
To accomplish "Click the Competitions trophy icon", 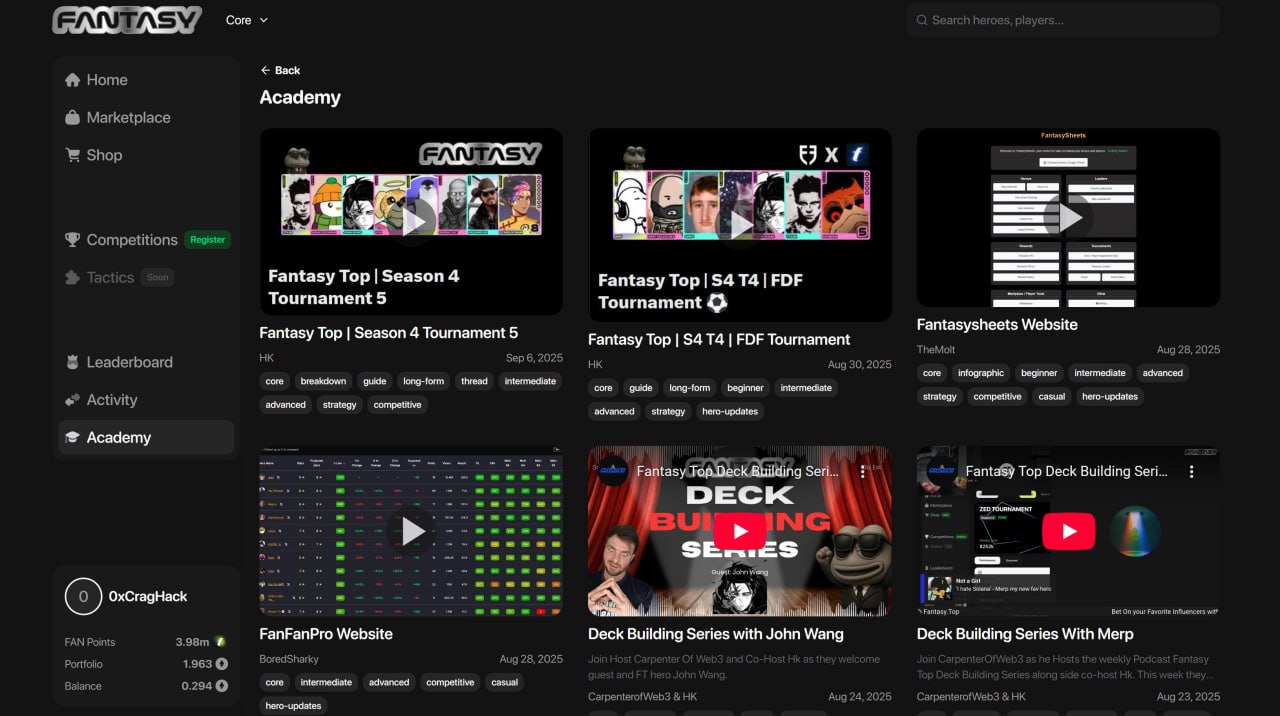I will coord(72,240).
